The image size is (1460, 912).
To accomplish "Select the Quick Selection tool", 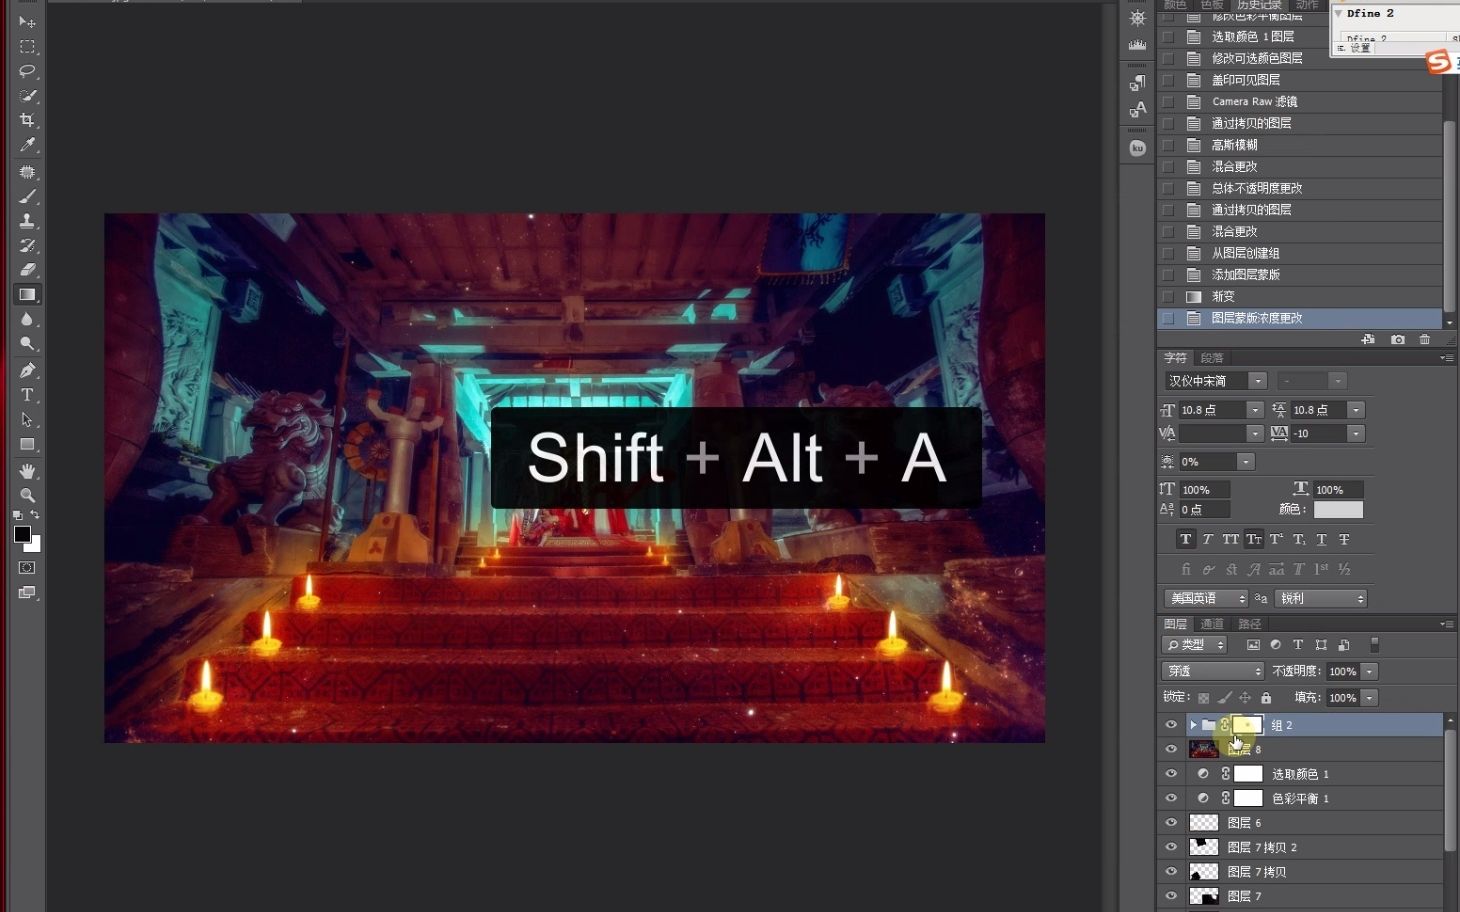I will 27,96.
